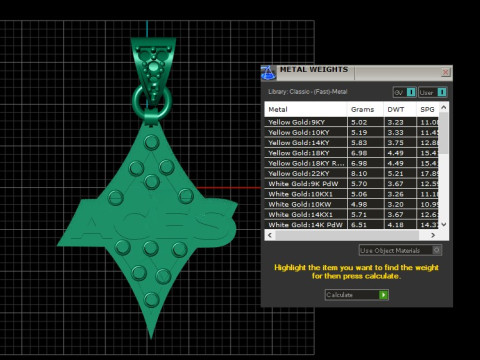480x360 pixels.
Task: Sort by the DWT column header
Action: [400, 109]
